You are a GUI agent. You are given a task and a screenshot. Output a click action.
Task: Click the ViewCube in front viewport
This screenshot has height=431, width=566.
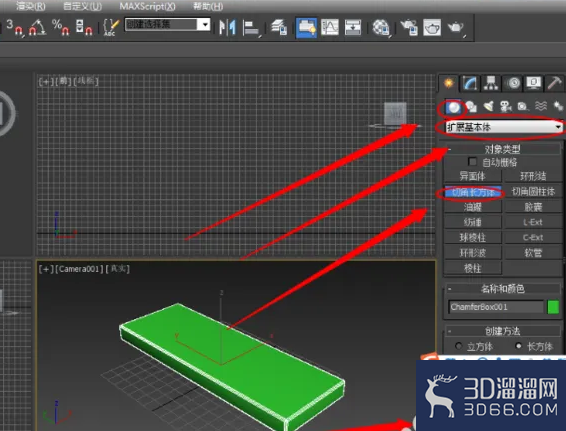(x=395, y=115)
